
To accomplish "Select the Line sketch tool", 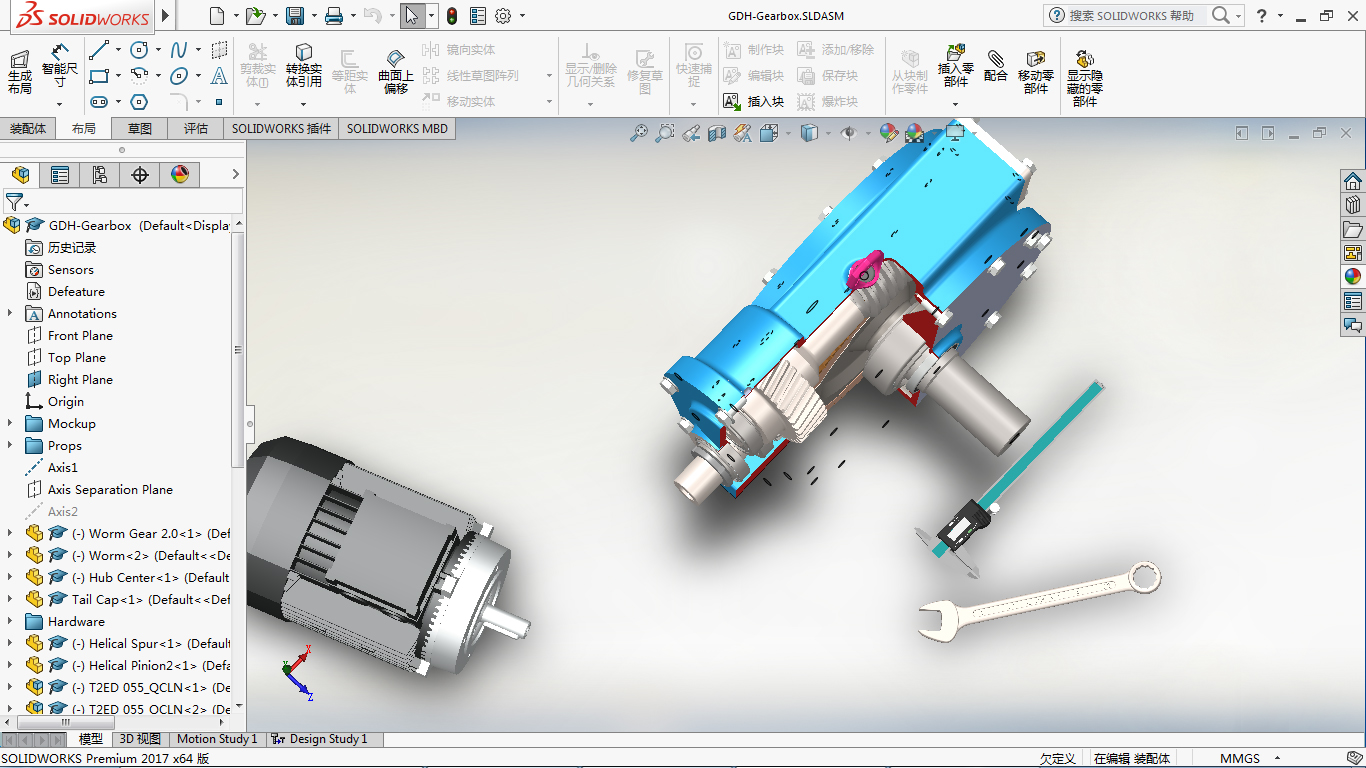I will [x=99, y=50].
